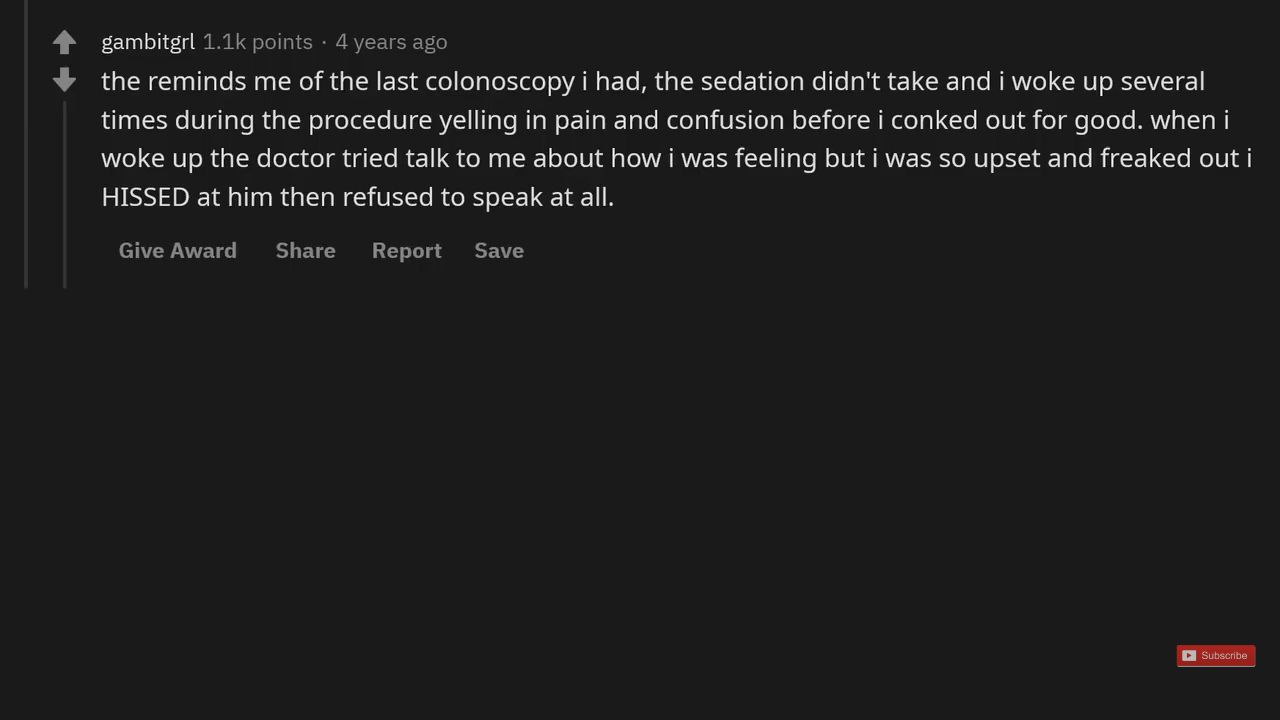Click the Subscribe text label
1280x720 pixels.
(1224, 656)
